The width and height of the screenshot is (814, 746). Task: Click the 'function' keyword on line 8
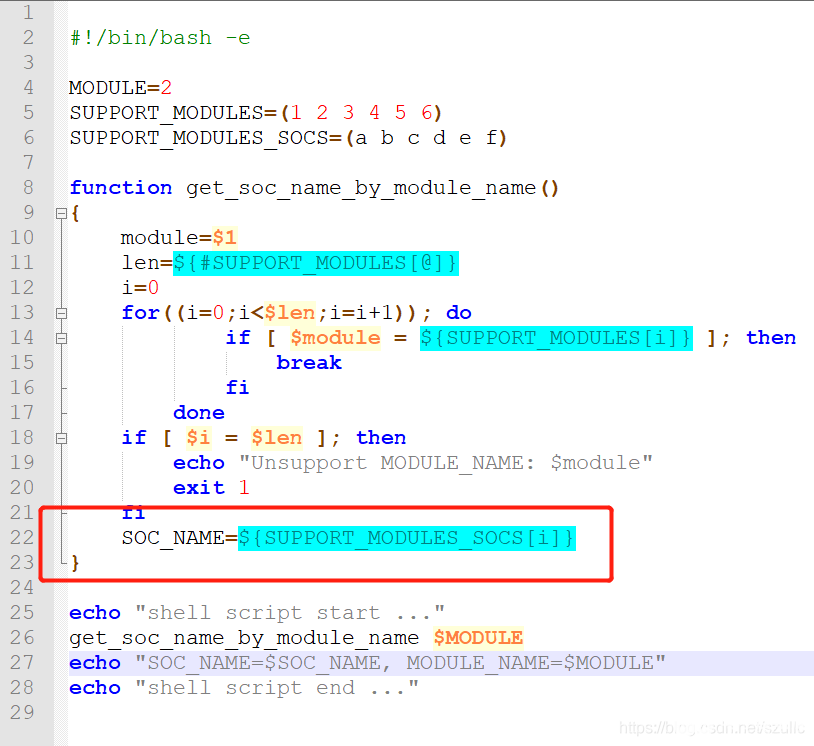coord(121,187)
